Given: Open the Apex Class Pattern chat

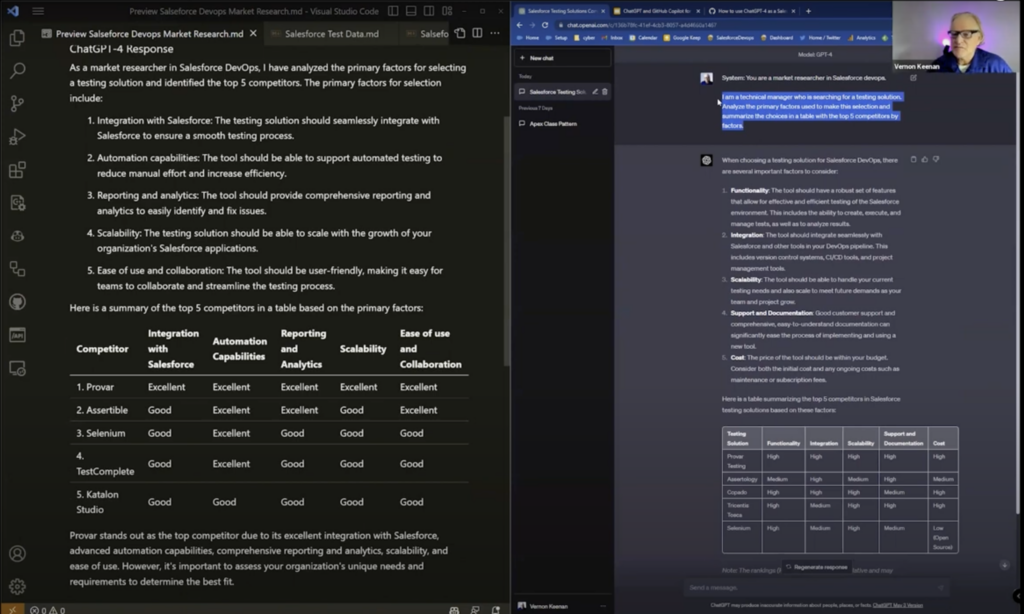Looking at the screenshot, I should (x=562, y=123).
